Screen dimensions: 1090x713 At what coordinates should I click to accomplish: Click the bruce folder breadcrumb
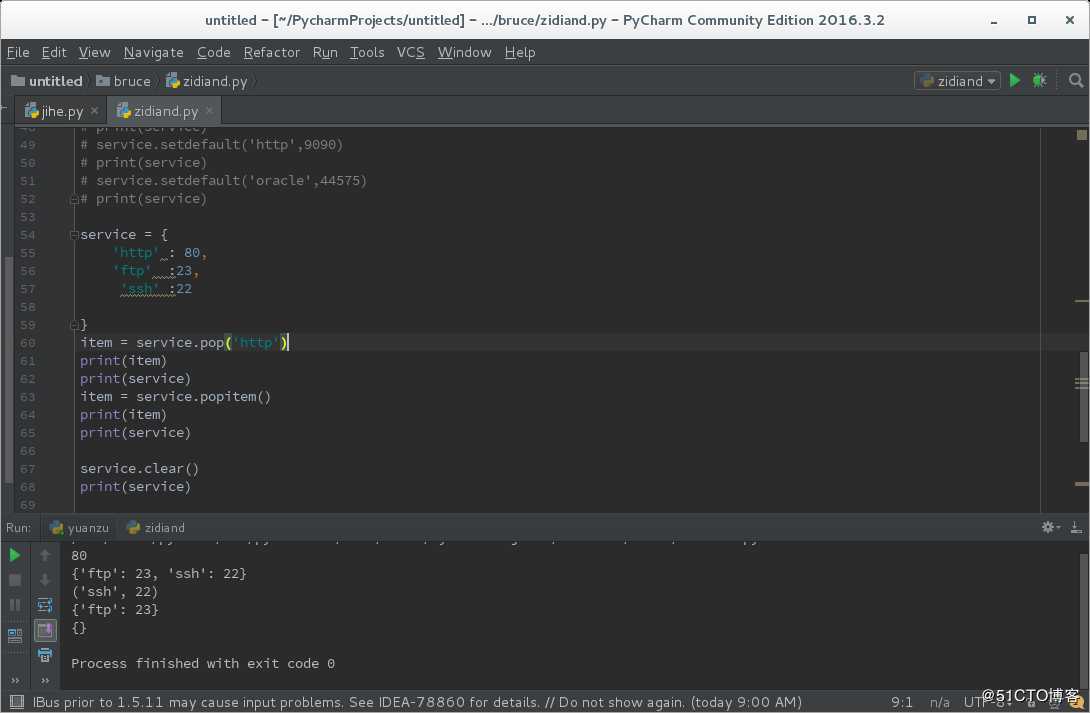(x=123, y=81)
